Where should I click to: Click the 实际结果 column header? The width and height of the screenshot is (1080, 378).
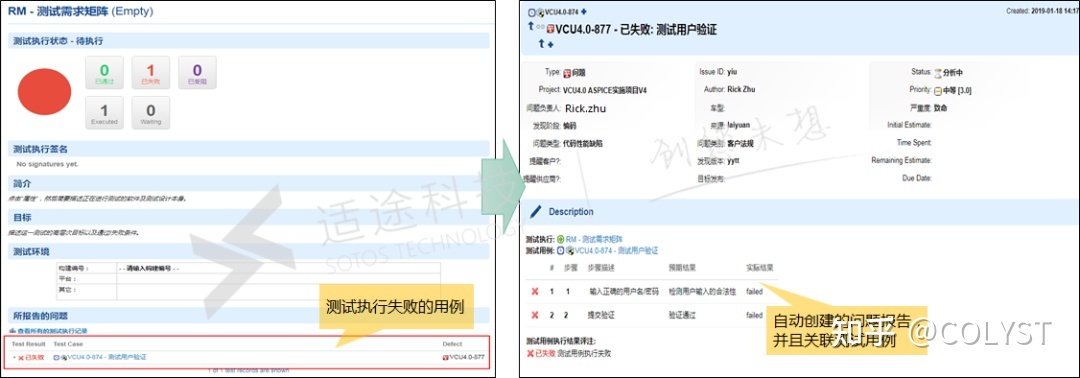(760, 267)
